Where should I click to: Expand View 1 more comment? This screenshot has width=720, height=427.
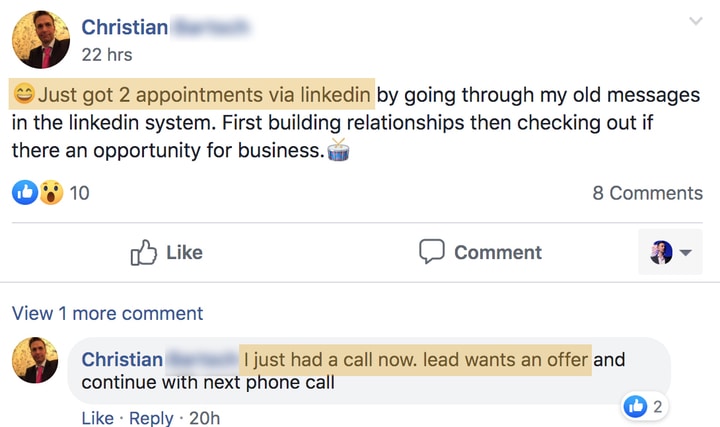click(107, 313)
